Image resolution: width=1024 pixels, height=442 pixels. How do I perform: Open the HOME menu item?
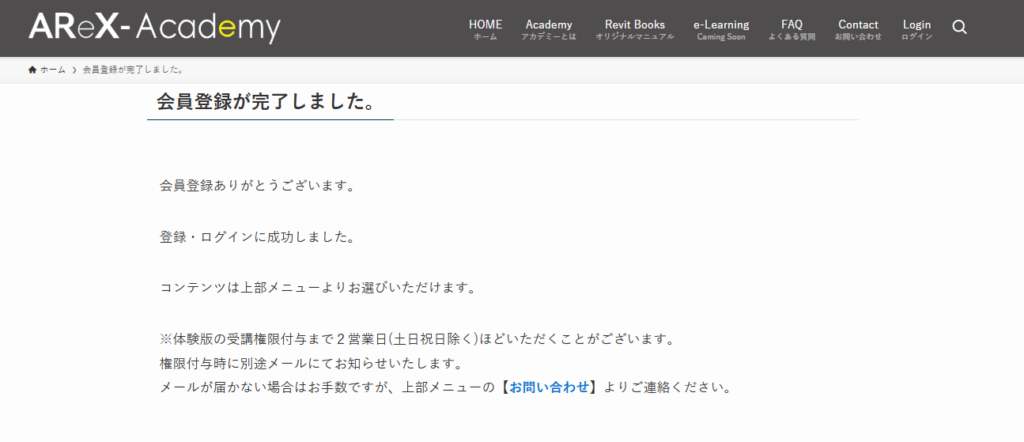tap(485, 29)
